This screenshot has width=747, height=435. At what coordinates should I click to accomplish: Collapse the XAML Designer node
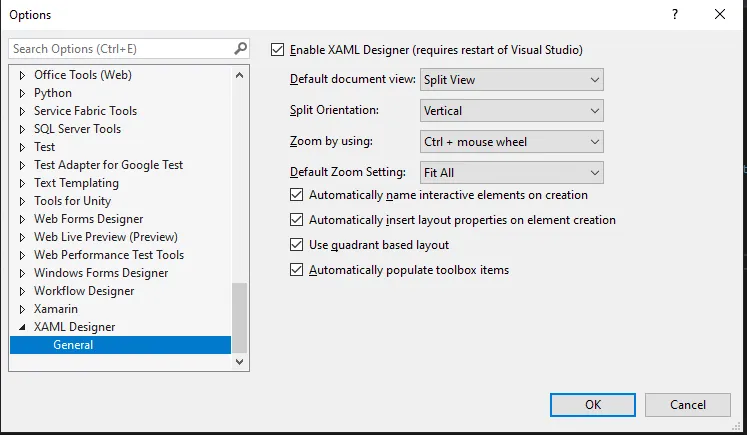[x=22, y=327]
